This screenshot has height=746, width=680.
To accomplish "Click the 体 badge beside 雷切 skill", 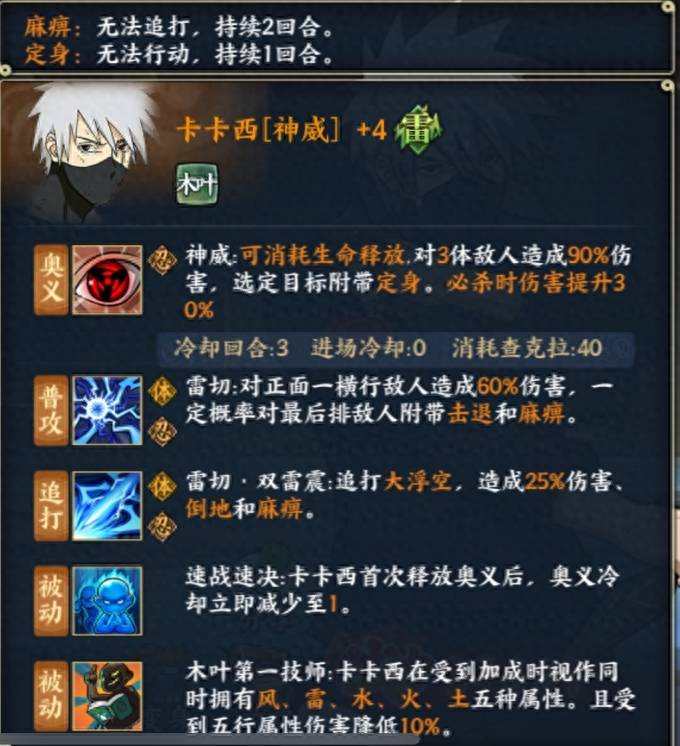I will click(162, 391).
